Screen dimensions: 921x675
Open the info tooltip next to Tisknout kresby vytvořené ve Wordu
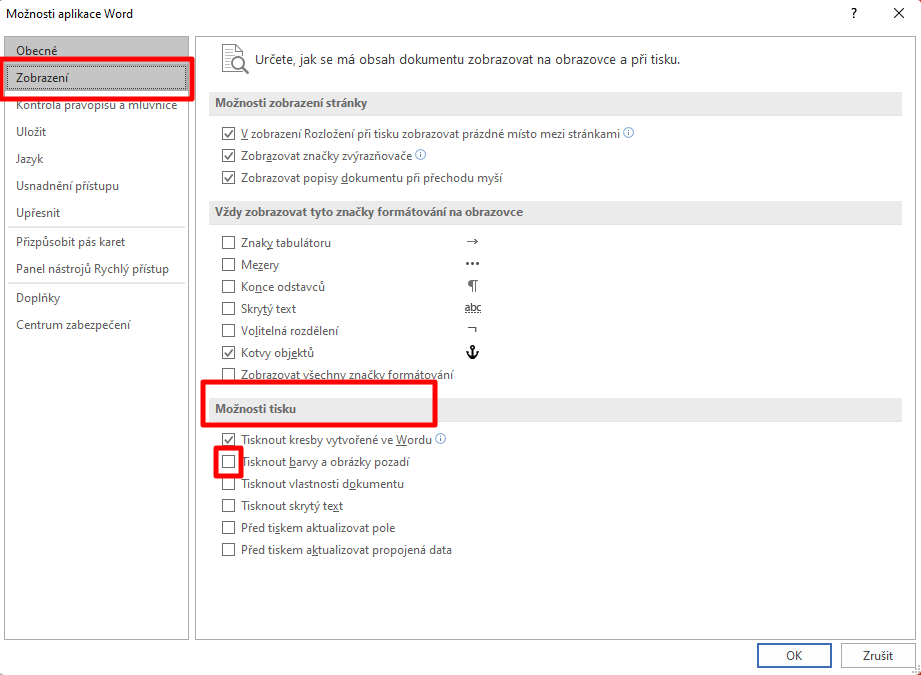tap(441, 439)
